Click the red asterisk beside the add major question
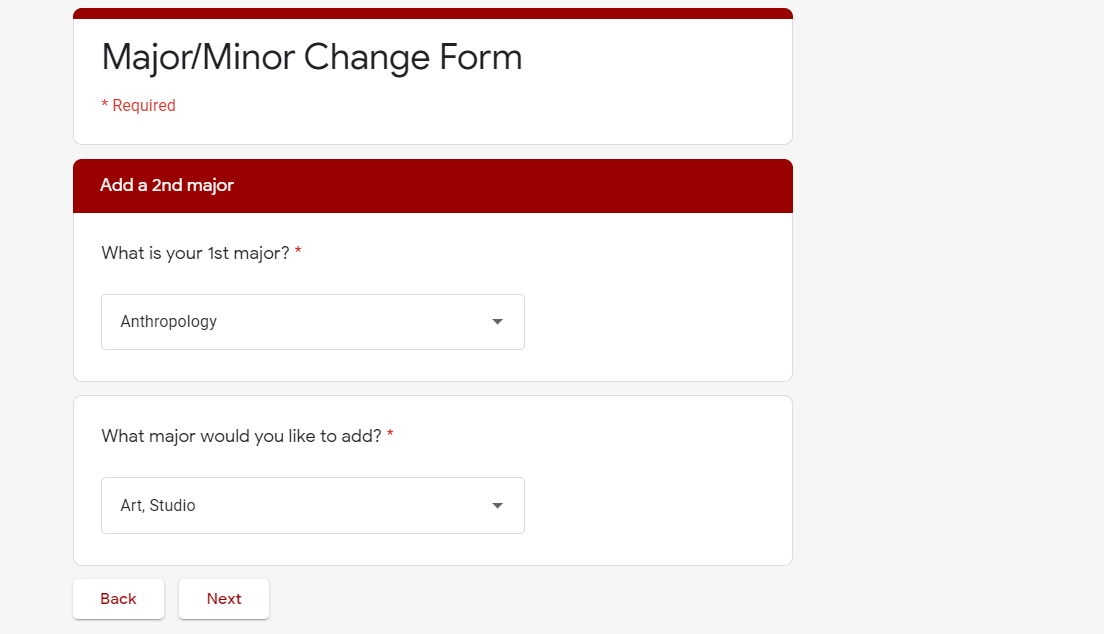This screenshot has width=1104, height=634. [x=390, y=437]
